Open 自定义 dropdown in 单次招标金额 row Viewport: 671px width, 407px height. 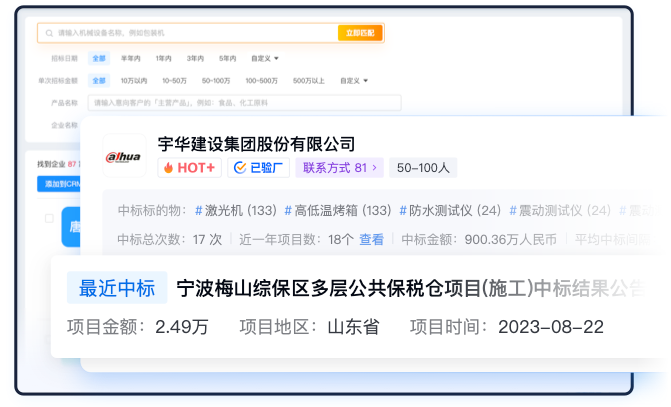(353, 80)
